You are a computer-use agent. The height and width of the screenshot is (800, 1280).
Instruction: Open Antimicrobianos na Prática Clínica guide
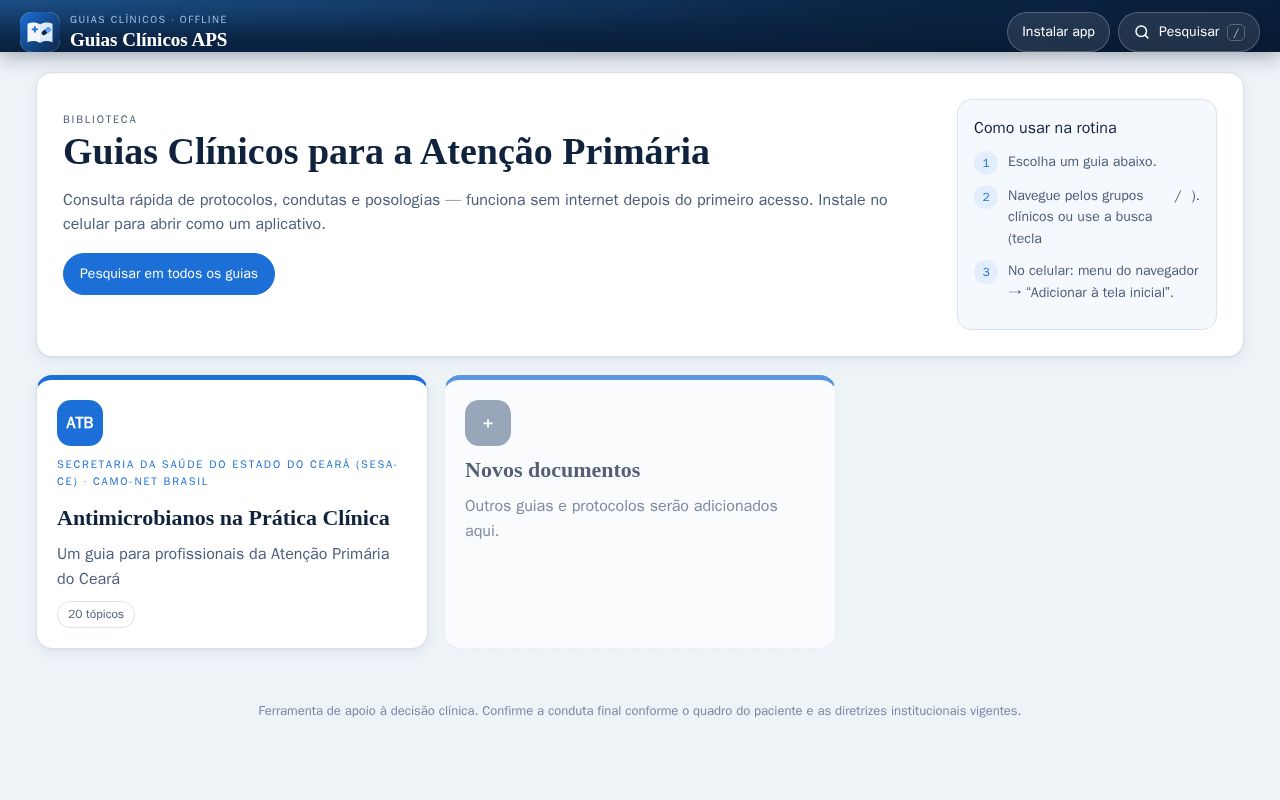(x=232, y=513)
